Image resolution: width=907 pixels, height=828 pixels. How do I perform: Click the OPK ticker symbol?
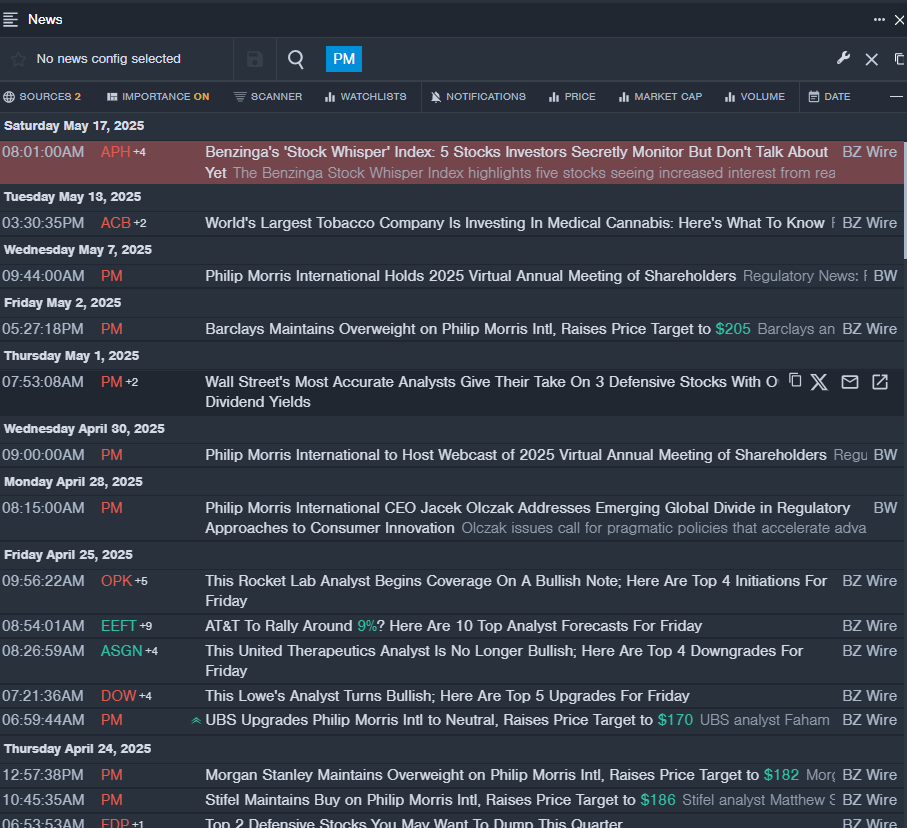(x=116, y=581)
